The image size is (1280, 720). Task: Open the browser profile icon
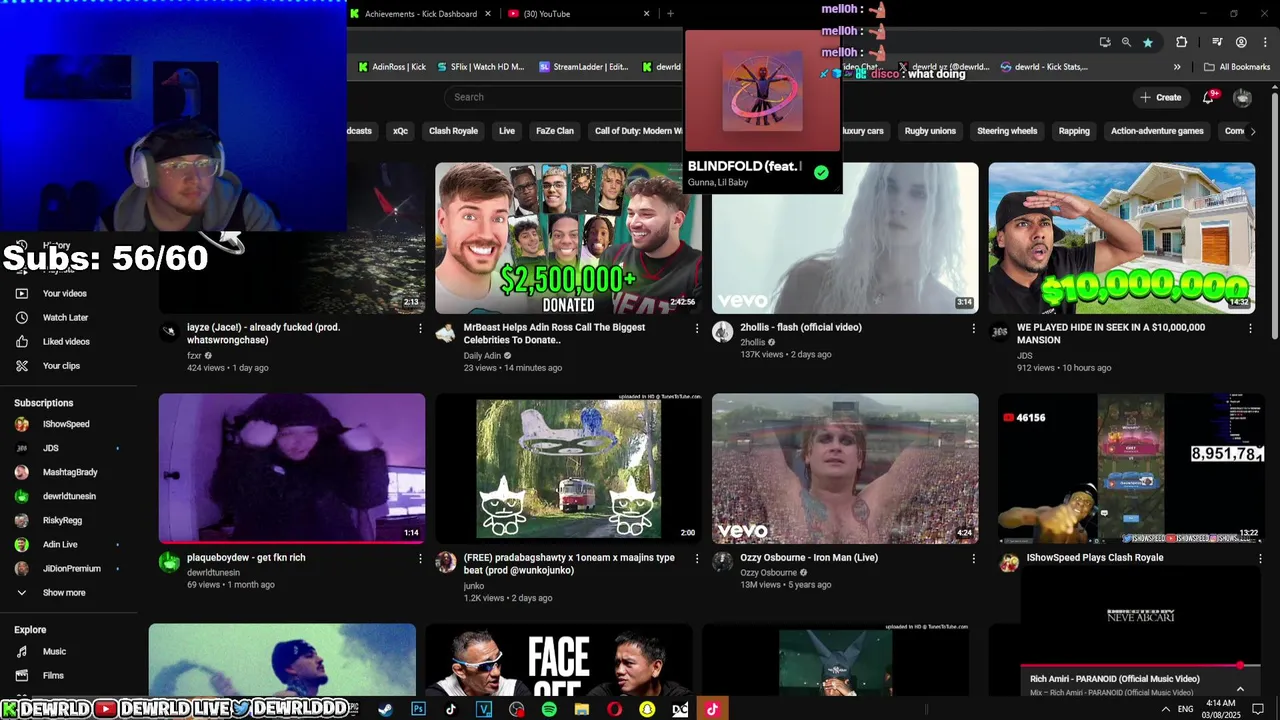point(1241,42)
